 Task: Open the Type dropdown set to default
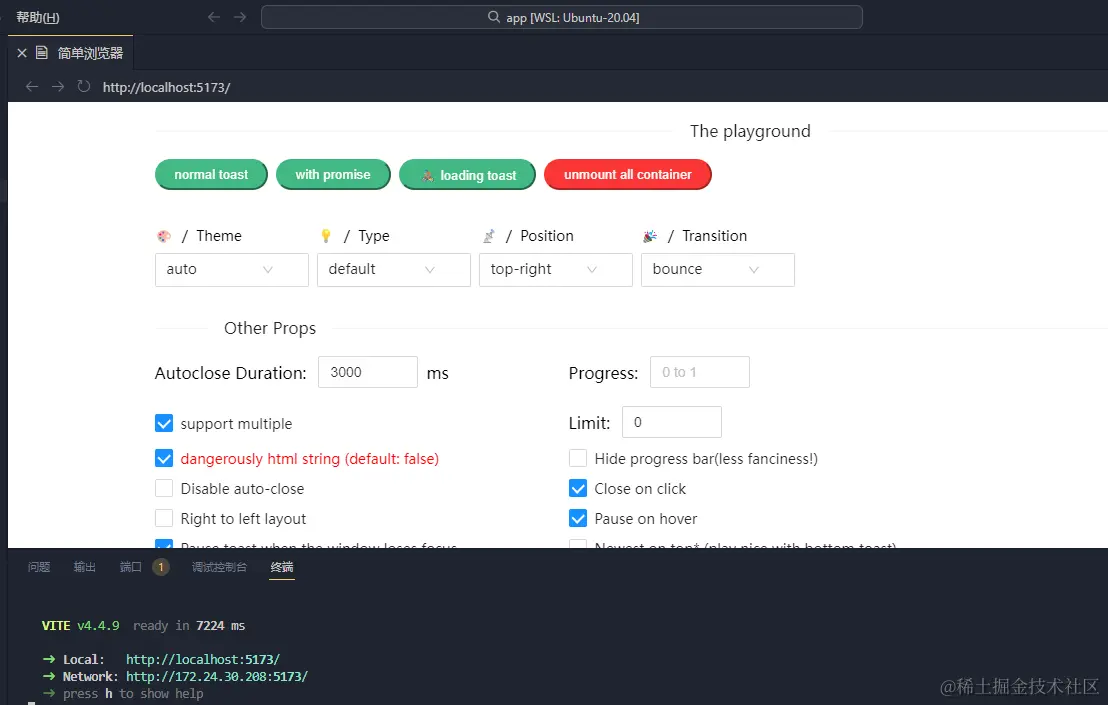point(394,270)
